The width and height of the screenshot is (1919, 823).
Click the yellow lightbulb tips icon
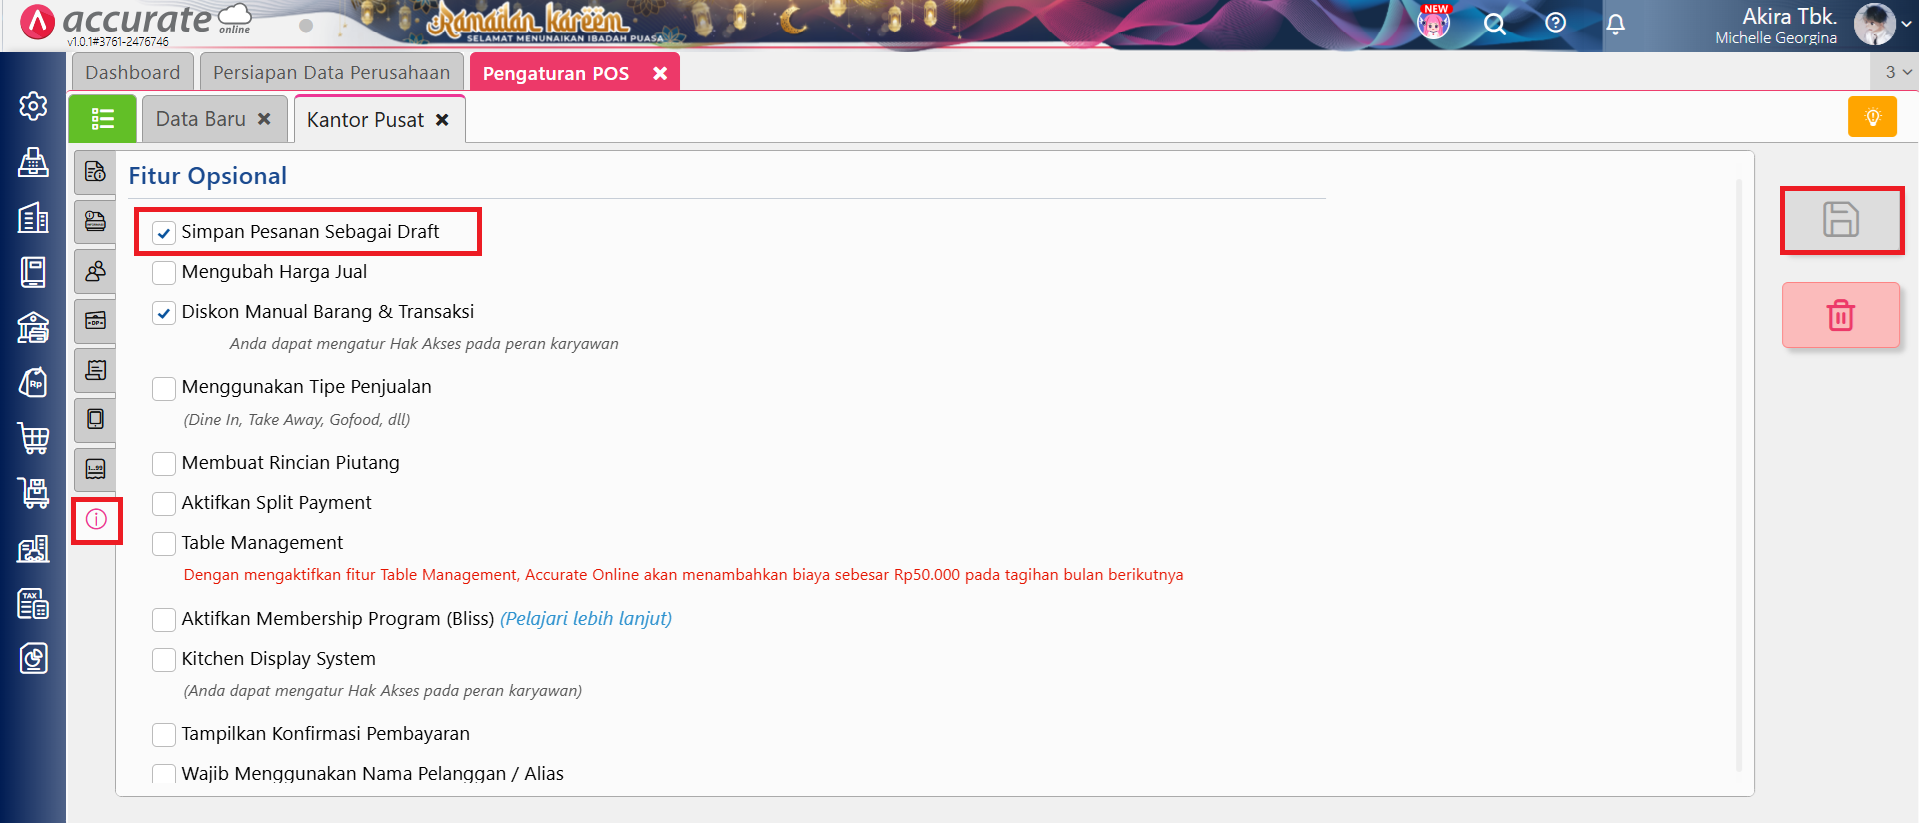(1872, 117)
